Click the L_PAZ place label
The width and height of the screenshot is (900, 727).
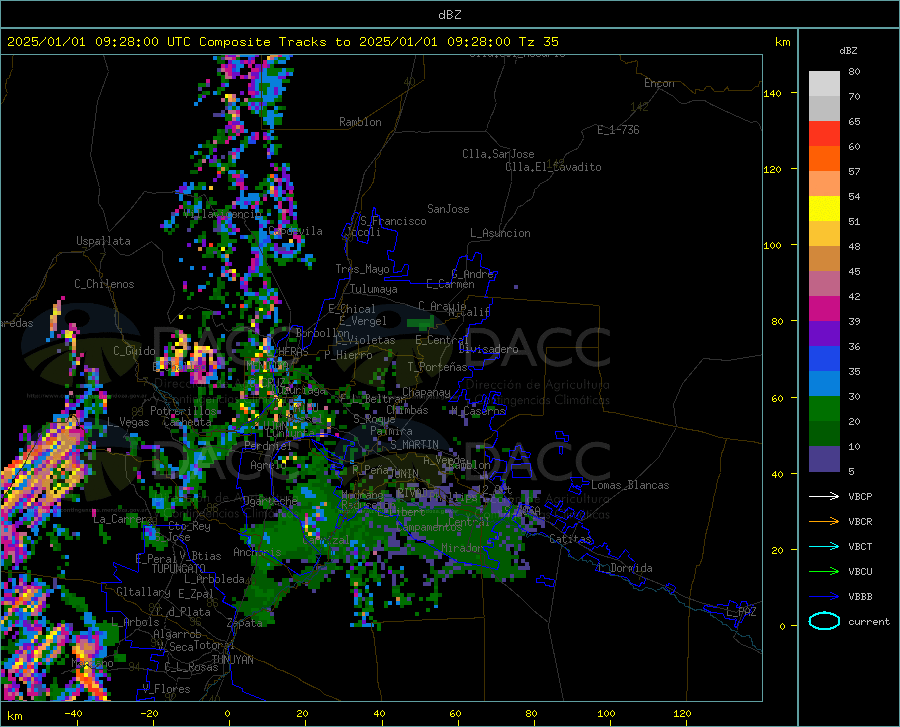coord(741,612)
